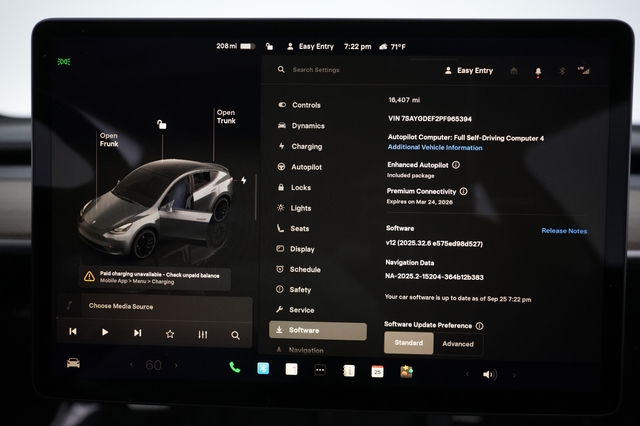Tap the 71°F weather indicator
The height and width of the screenshot is (426, 640).
pos(392,47)
